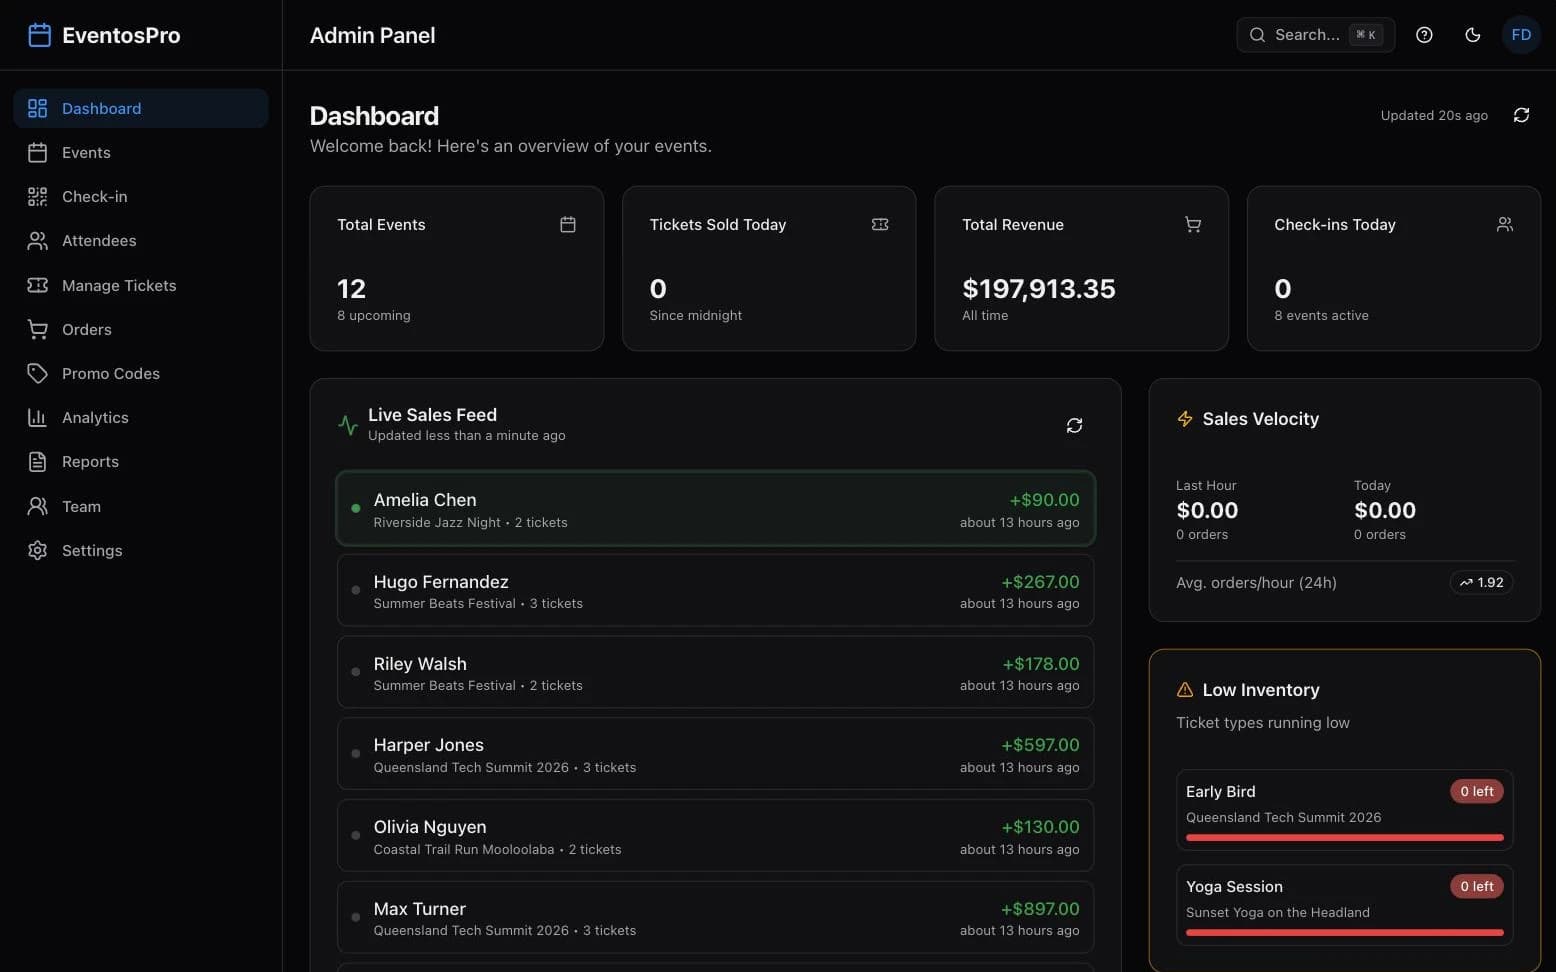1556x972 pixels.
Task: Click the Early Bird '0 left' badge
Action: coord(1477,791)
